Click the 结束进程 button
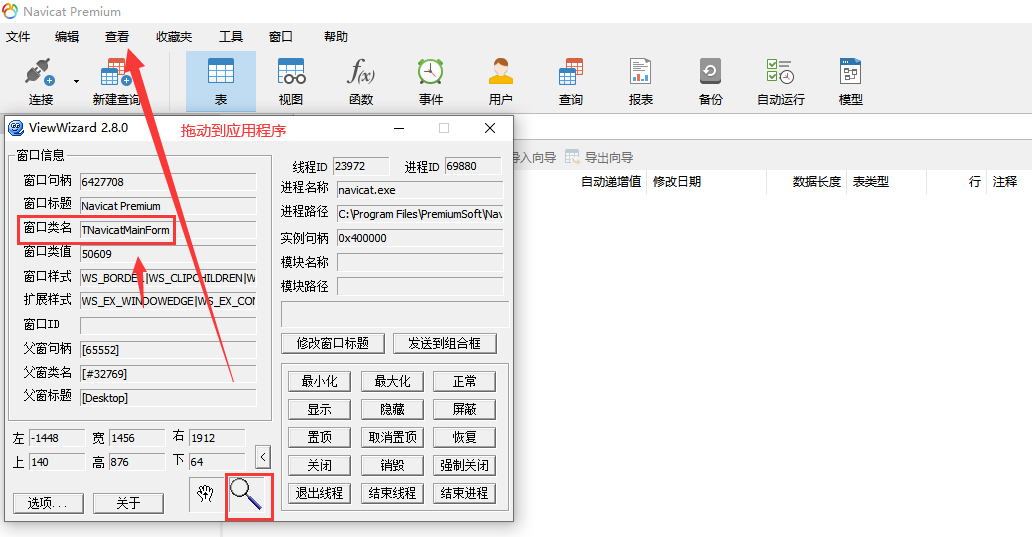This screenshot has width=1032, height=537. pos(464,493)
